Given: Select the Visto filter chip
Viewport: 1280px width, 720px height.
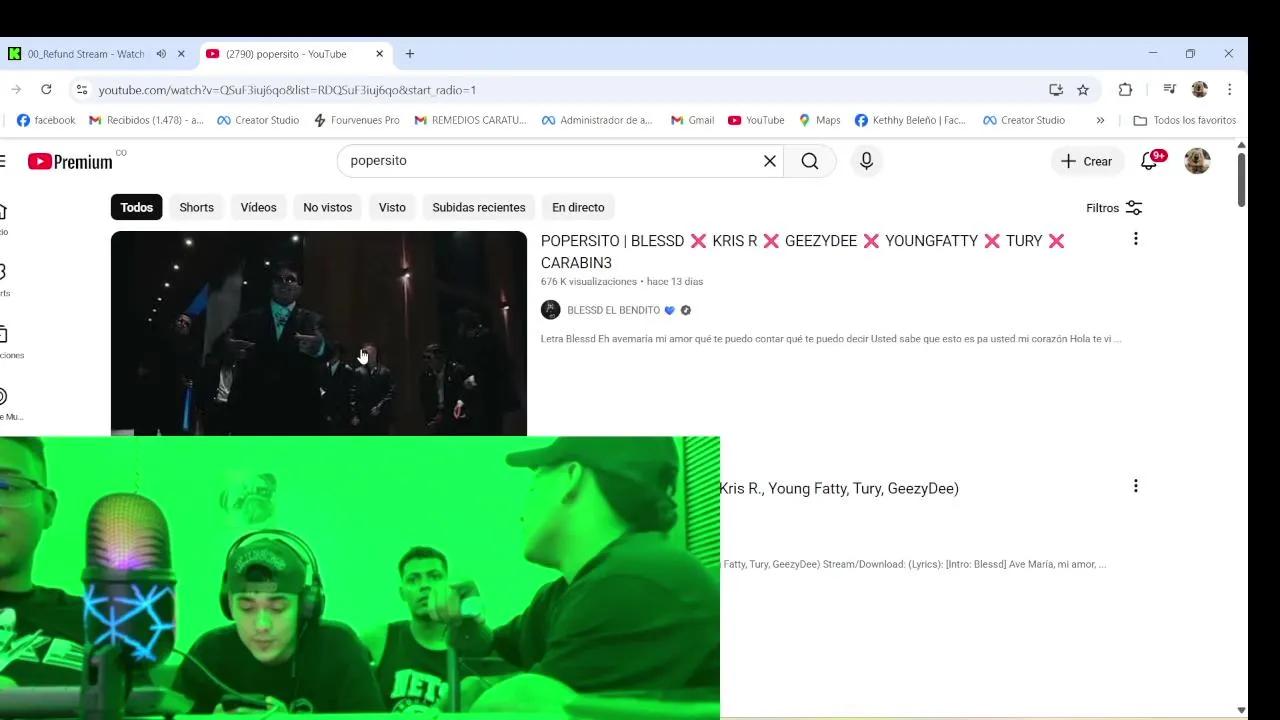Looking at the screenshot, I should 392,207.
